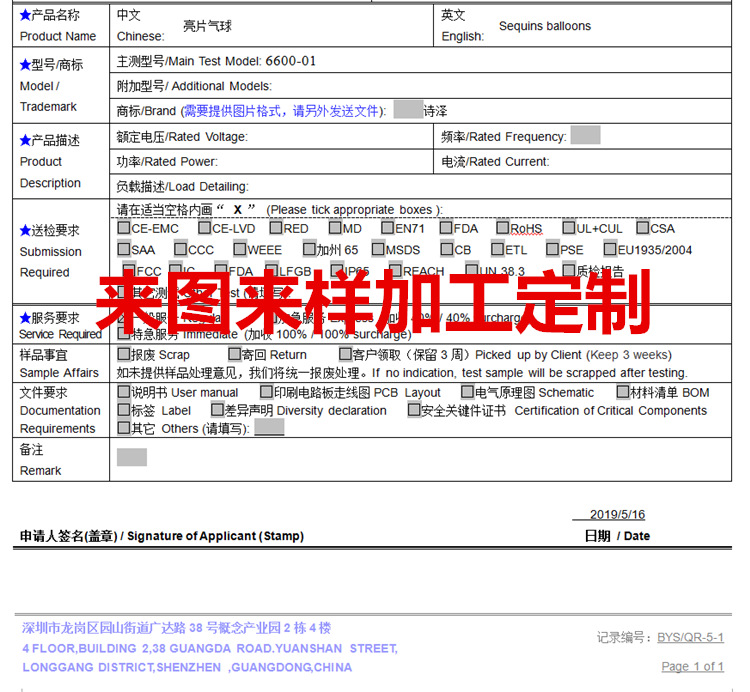
Task: Select the MD checkbox
Action: [335, 227]
